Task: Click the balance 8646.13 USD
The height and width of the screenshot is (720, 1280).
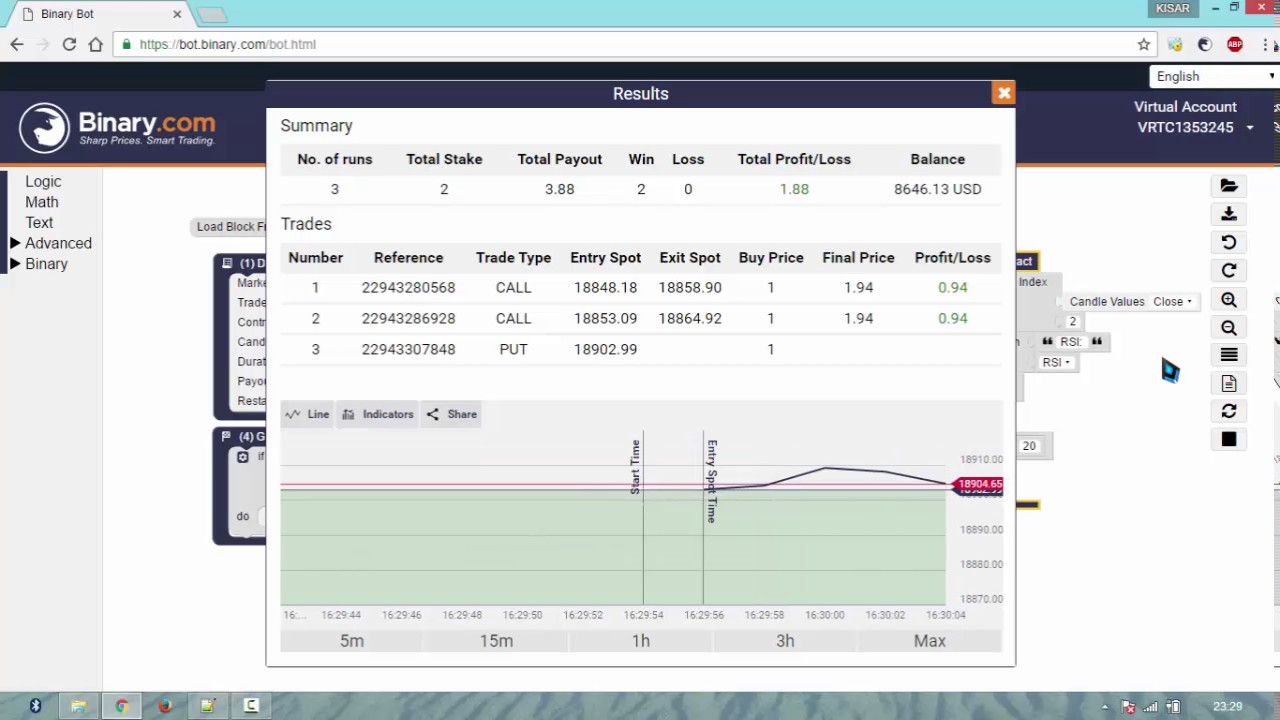Action: [x=938, y=189]
